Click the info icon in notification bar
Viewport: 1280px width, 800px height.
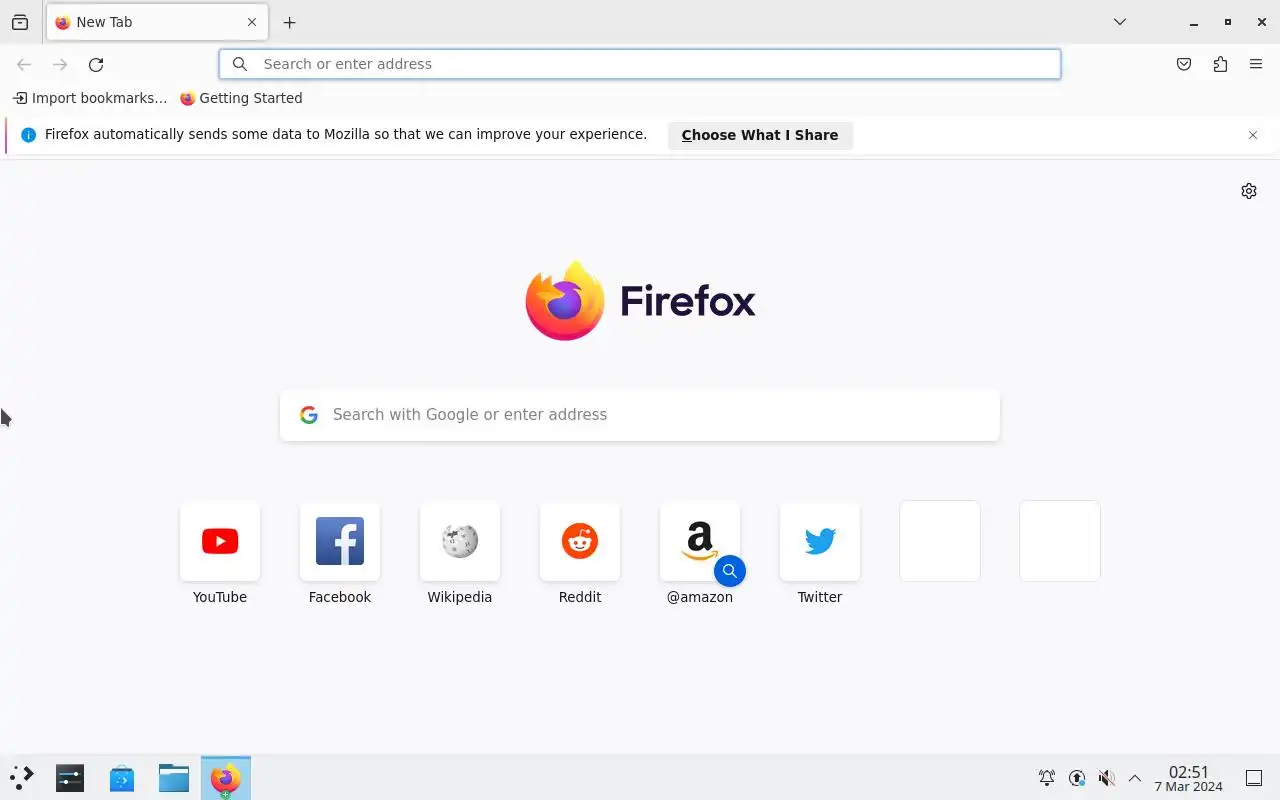(28, 135)
